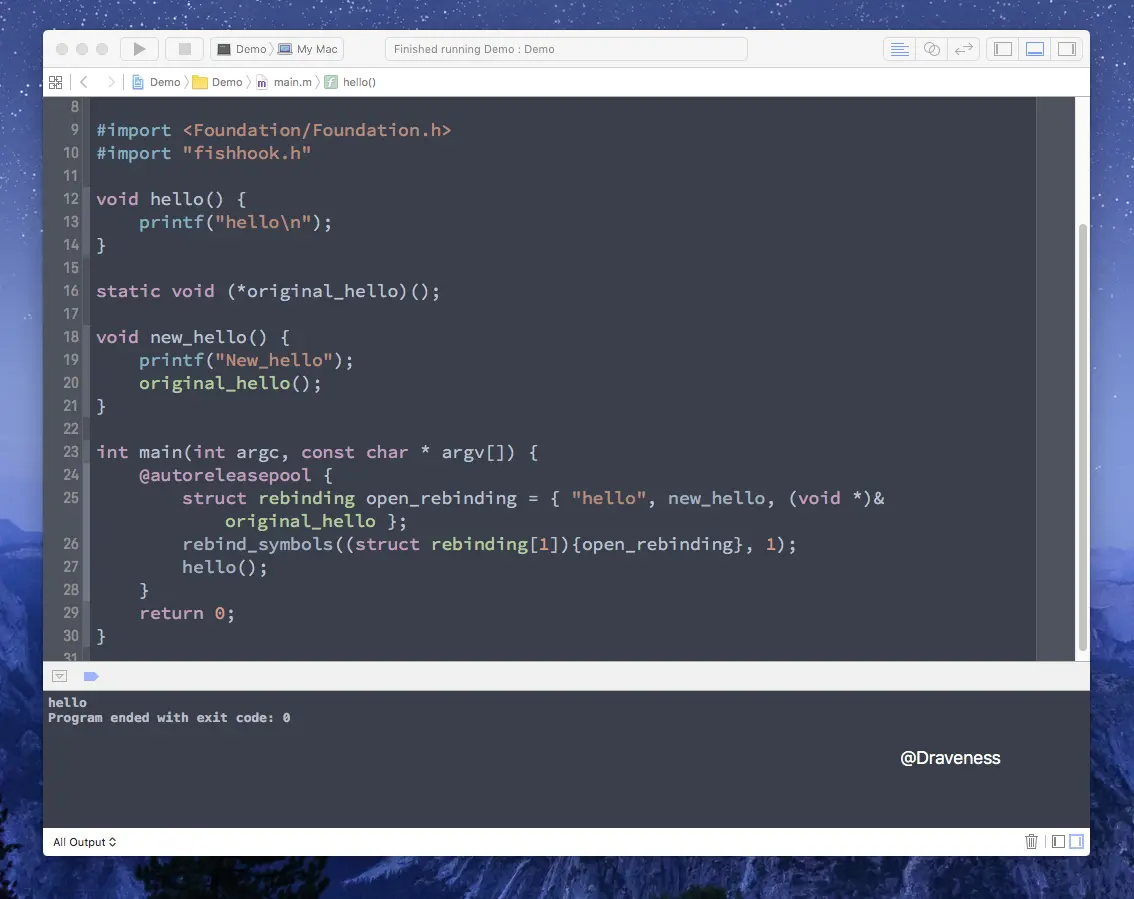Run the Demo scheme with the Play button
Image resolution: width=1134 pixels, height=899 pixels.
(139, 48)
